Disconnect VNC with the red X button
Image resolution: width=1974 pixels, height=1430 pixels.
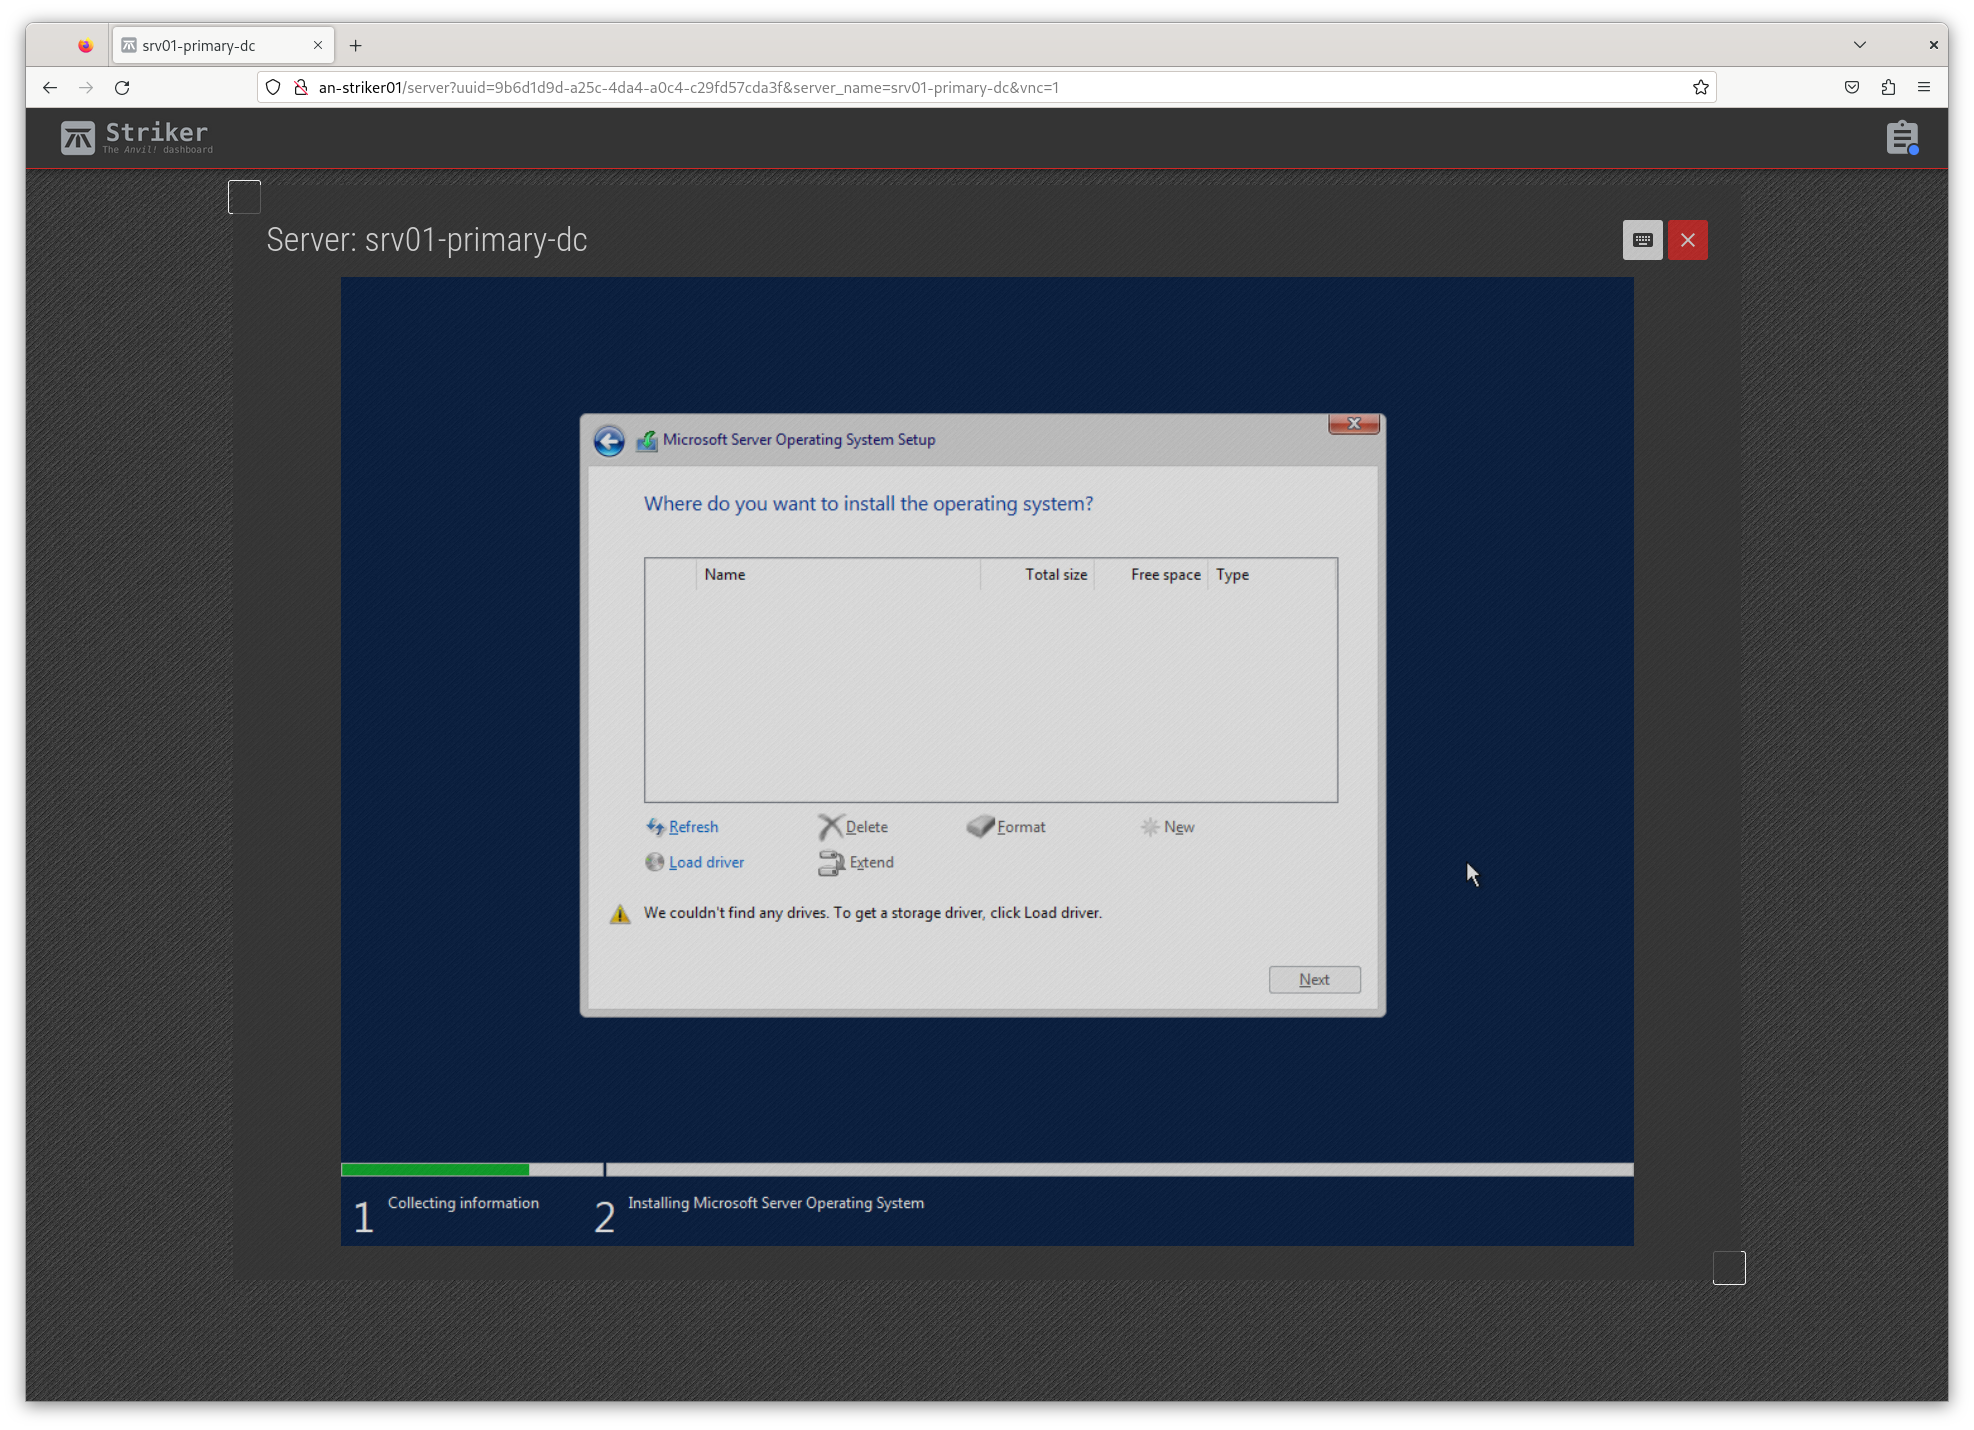coord(1688,240)
